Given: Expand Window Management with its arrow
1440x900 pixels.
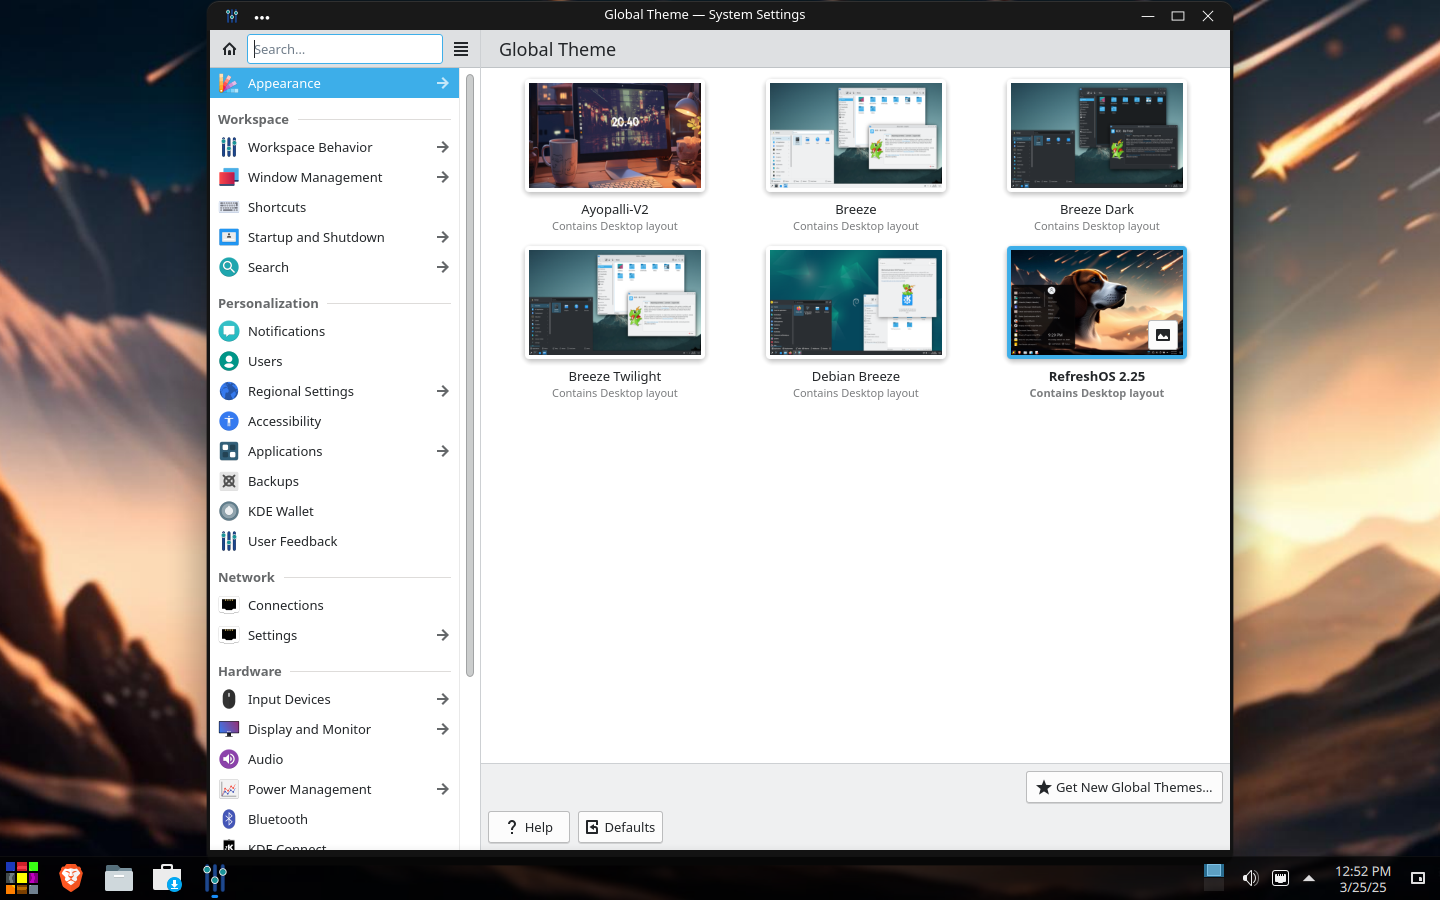Looking at the screenshot, I should click(x=442, y=177).
